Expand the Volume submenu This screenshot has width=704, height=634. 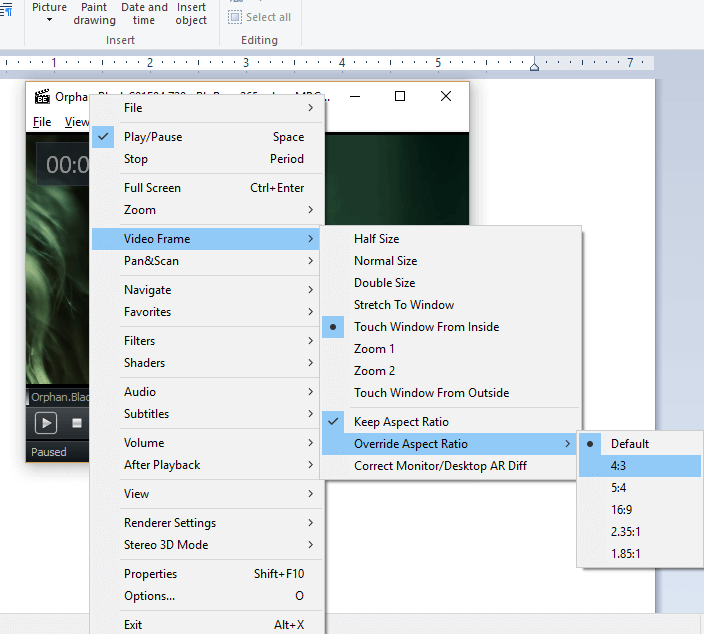[206, 443]
